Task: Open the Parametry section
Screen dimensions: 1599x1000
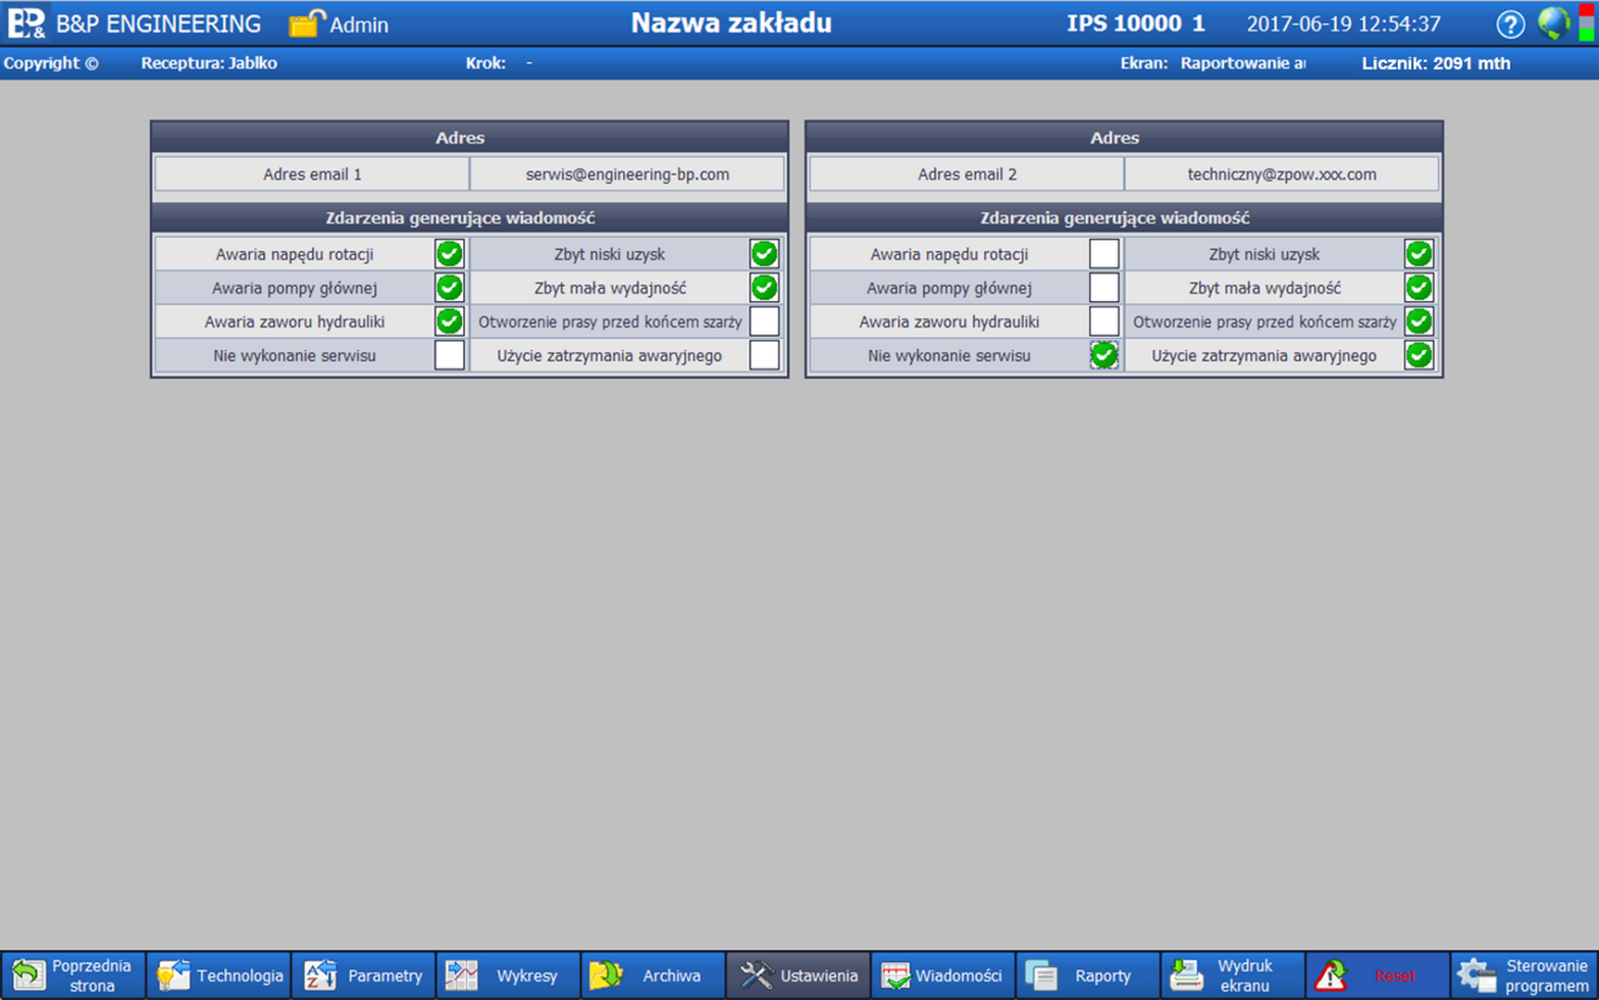Action: [363, 975]
